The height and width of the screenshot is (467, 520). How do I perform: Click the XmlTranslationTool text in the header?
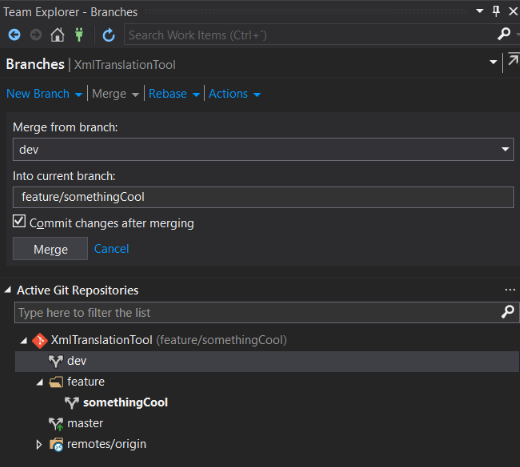(x=125, y=65)
